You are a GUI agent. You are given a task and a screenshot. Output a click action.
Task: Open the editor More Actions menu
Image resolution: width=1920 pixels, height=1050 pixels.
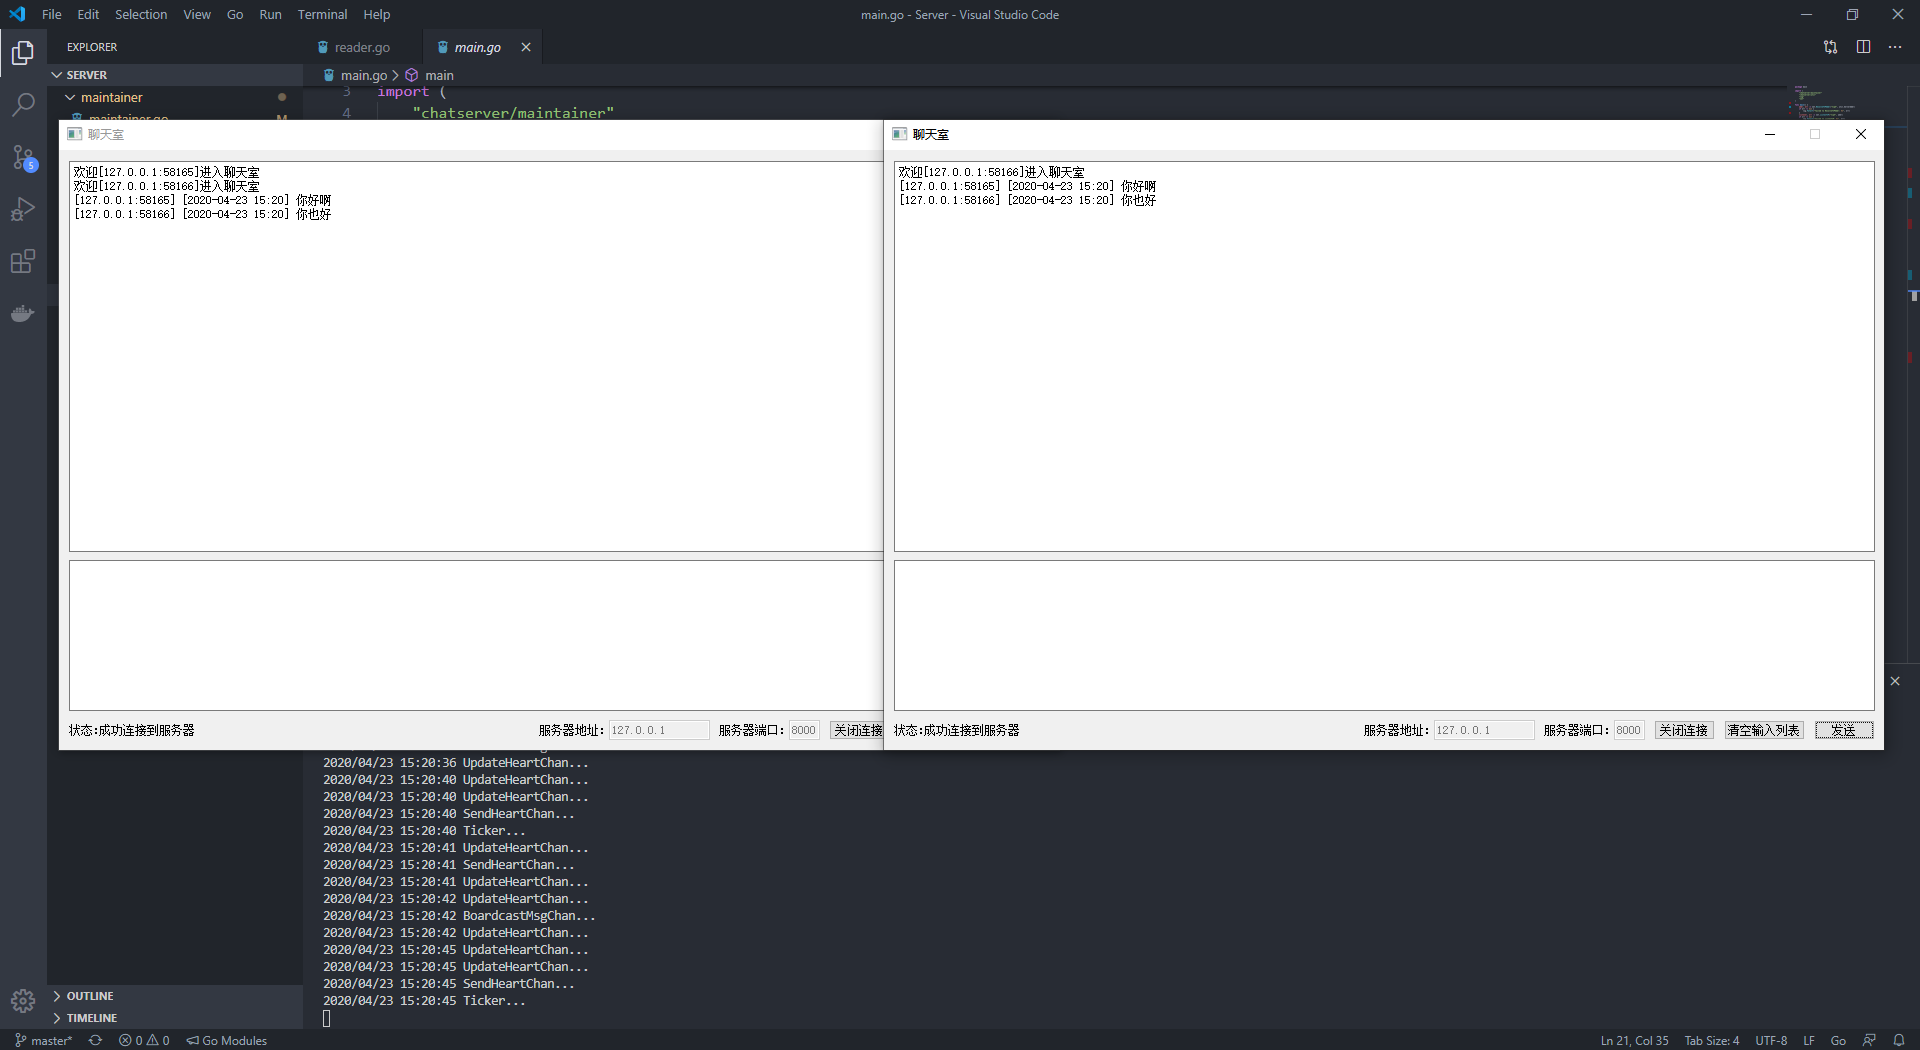tap(1895, 47)
